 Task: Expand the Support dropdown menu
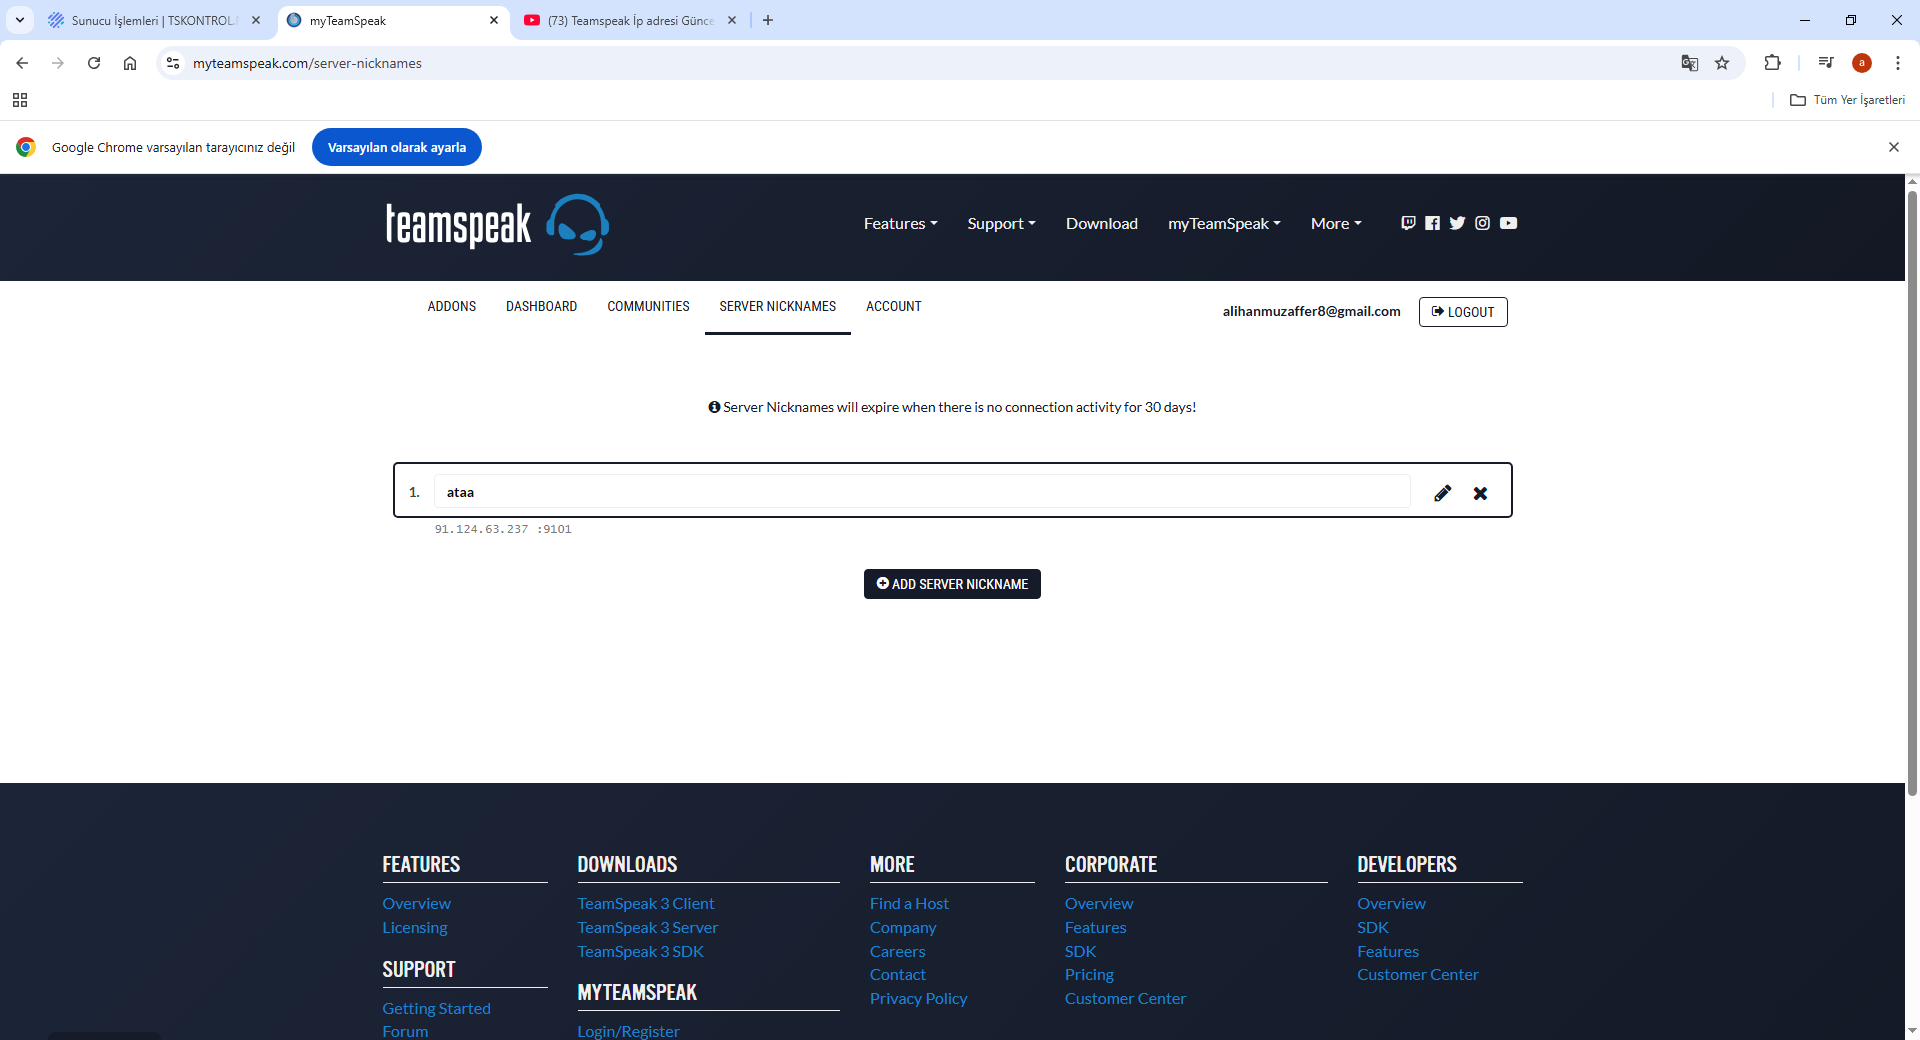pyautogui.click(x=1002, y=224)
